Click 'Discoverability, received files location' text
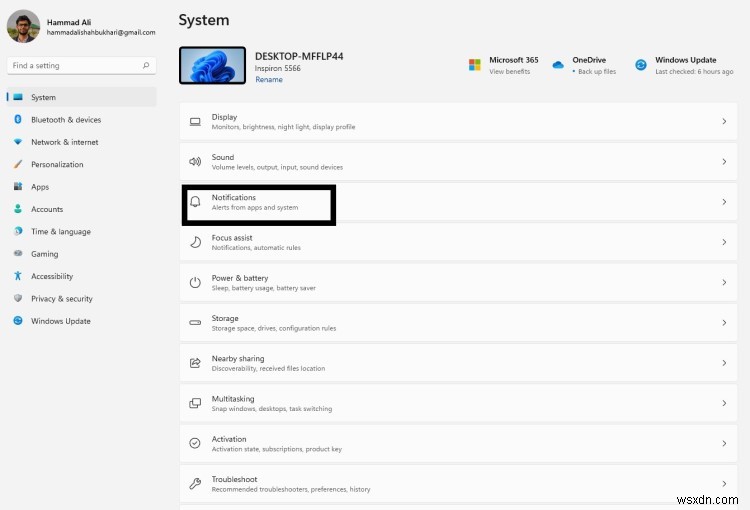 (x=268, y=368)
